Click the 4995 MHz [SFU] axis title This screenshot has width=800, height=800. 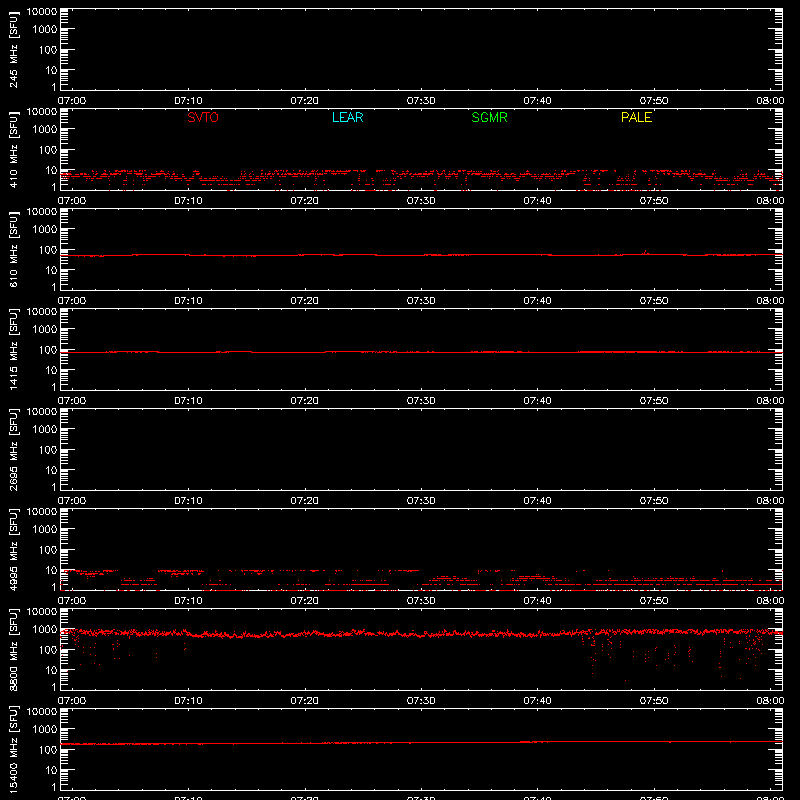pos(13,550)
